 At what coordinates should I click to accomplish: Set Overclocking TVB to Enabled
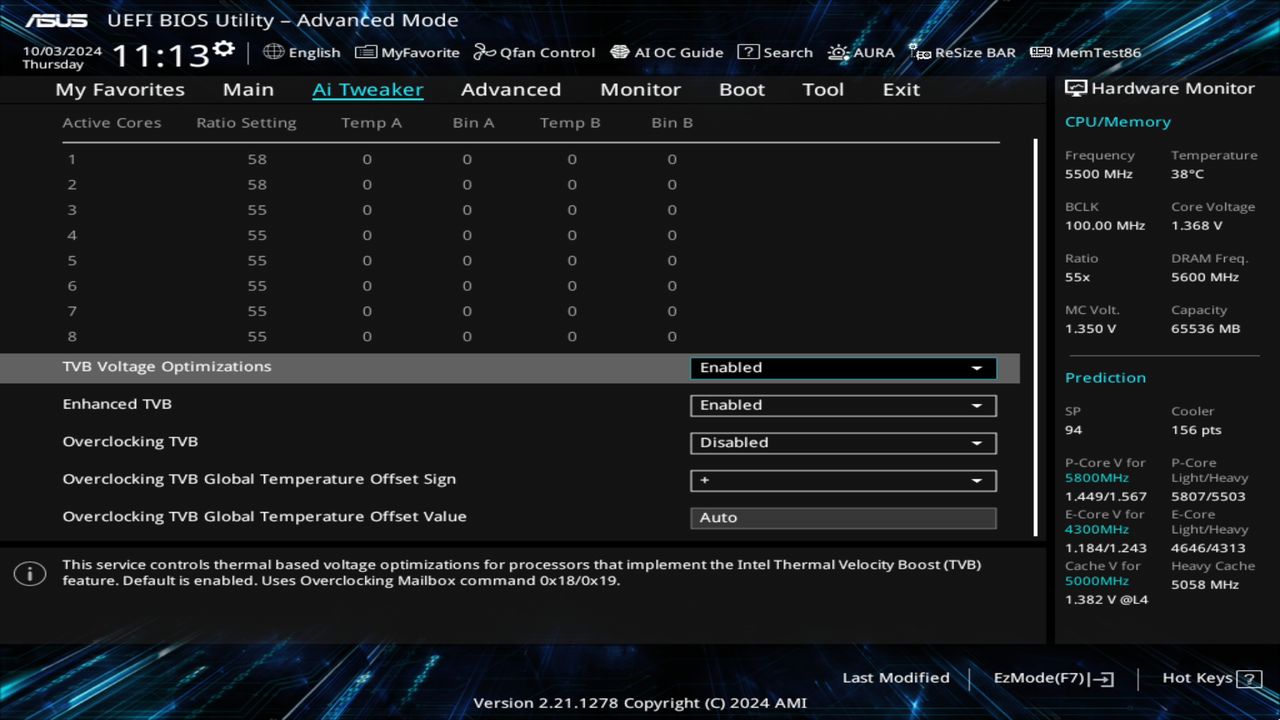coord(842,442)
